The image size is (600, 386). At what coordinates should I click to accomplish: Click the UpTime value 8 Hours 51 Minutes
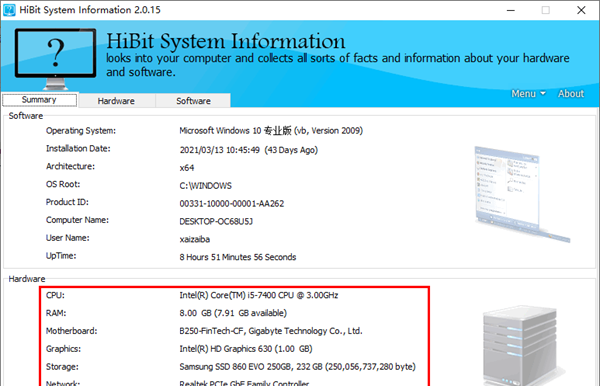click(238, 257)
